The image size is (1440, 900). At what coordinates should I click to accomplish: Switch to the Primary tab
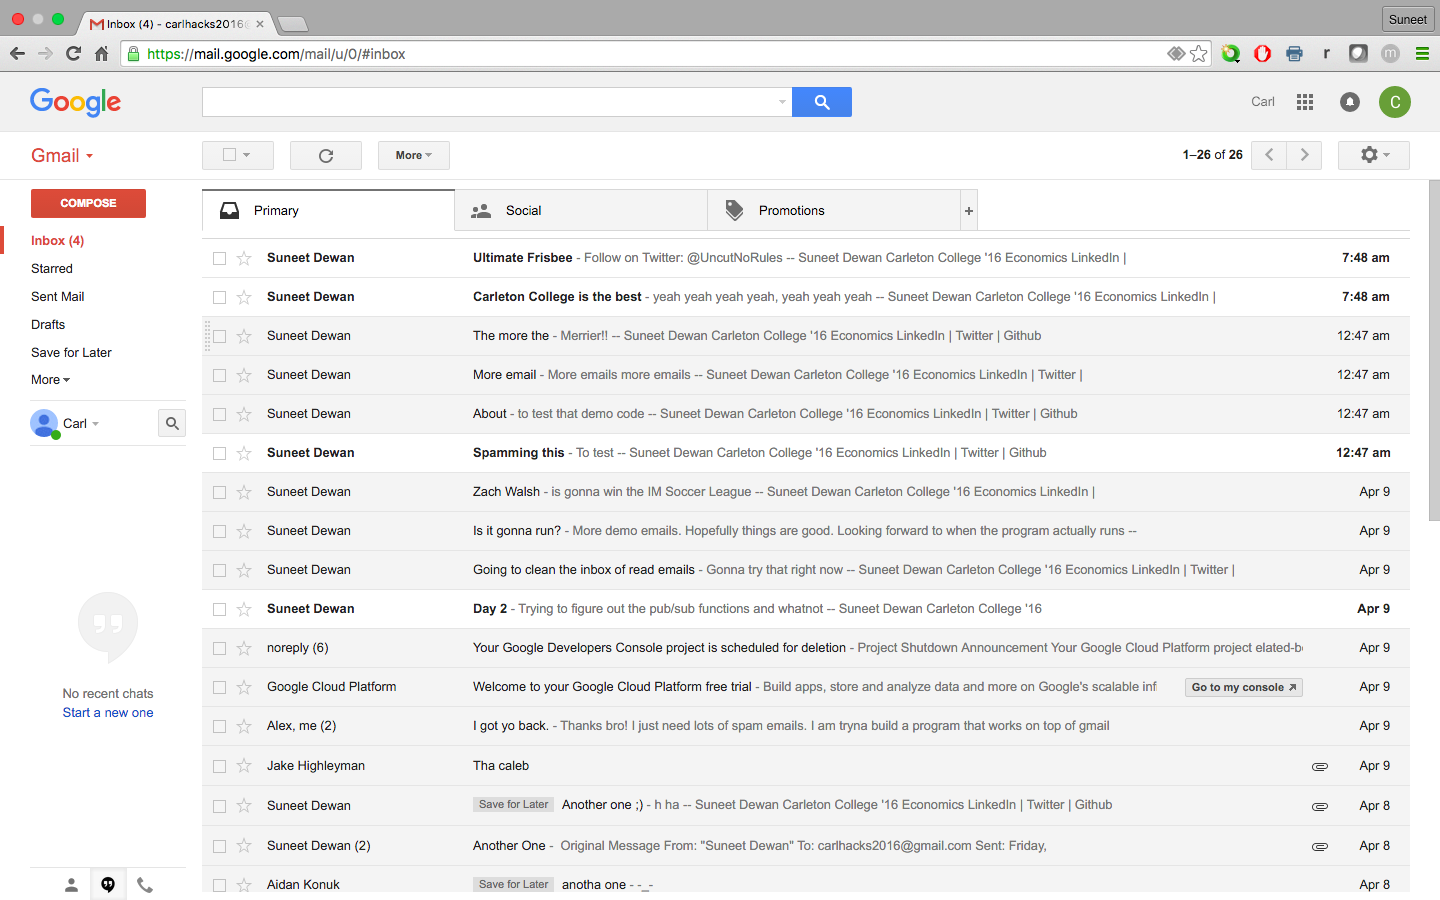click(x=328, y=211)
